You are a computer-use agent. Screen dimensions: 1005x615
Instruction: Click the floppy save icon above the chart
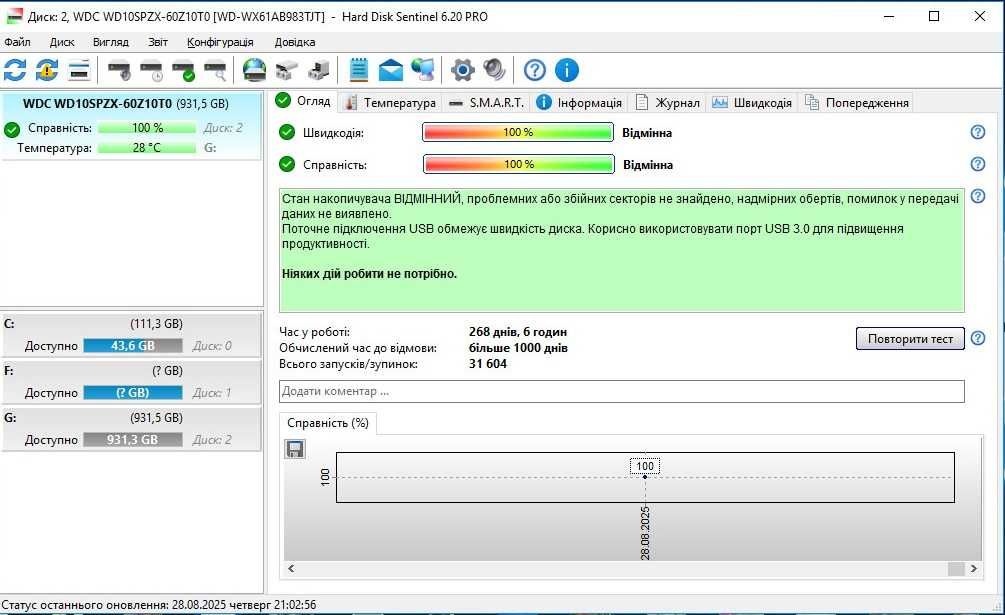click(295, 449)
